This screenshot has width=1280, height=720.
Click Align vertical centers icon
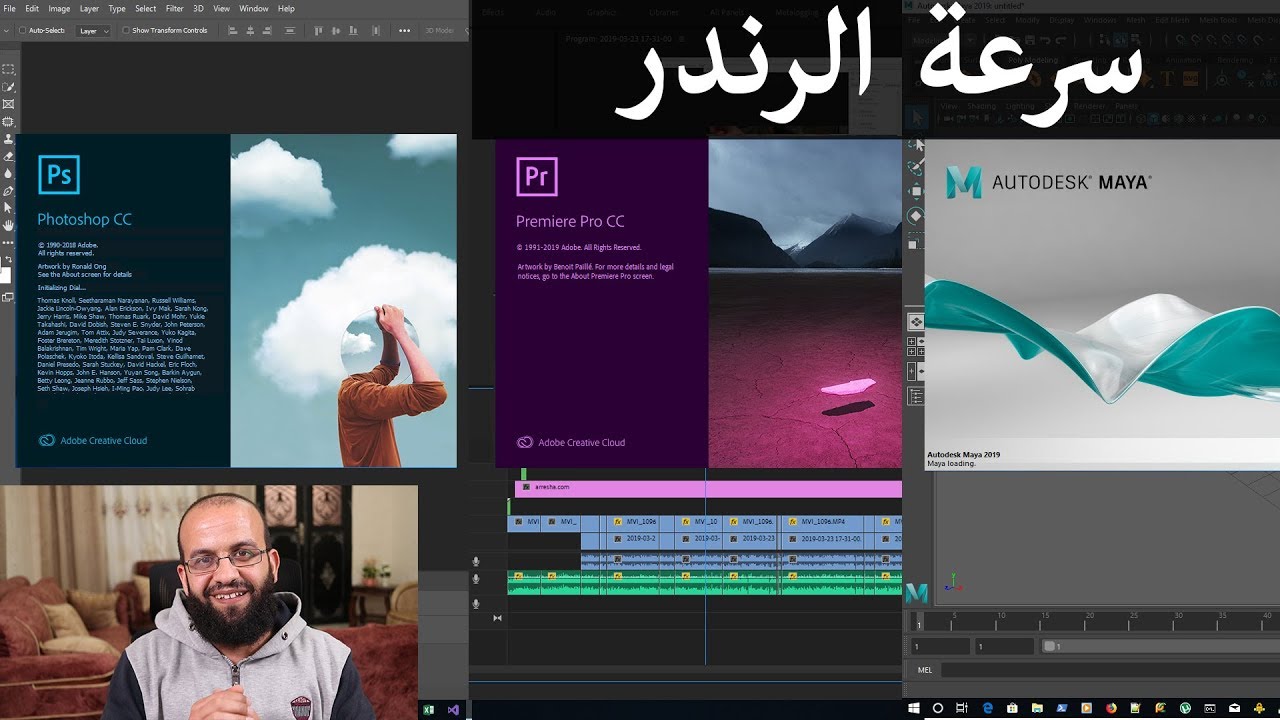(x=338, y=31)
